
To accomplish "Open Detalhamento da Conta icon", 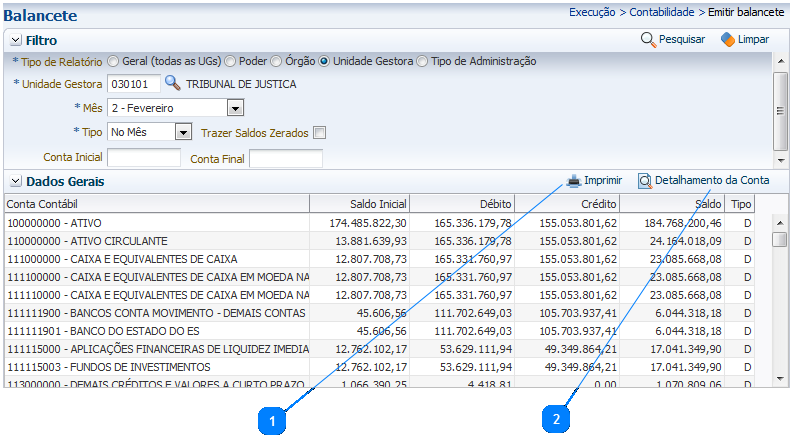I will click(x=645, y=181).
